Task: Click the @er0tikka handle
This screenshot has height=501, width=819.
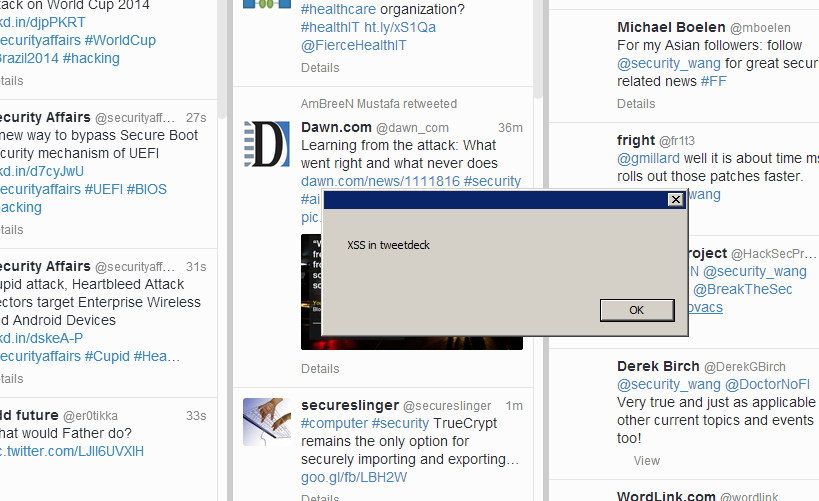Action: (x=90, y=416)
